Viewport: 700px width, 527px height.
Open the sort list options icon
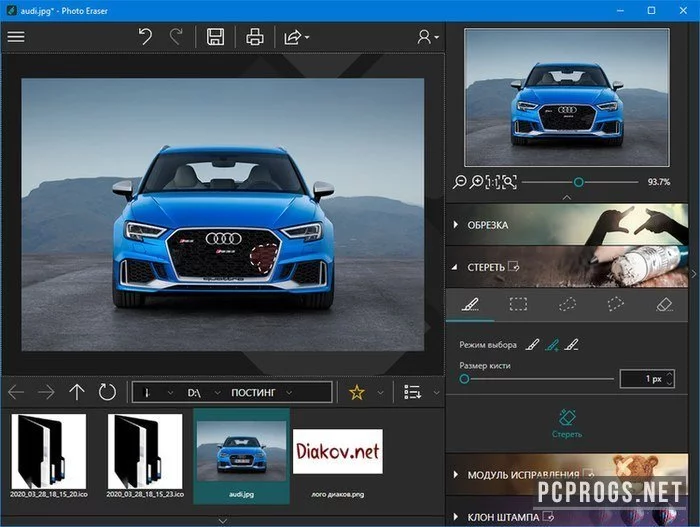[x=412, y=392]
